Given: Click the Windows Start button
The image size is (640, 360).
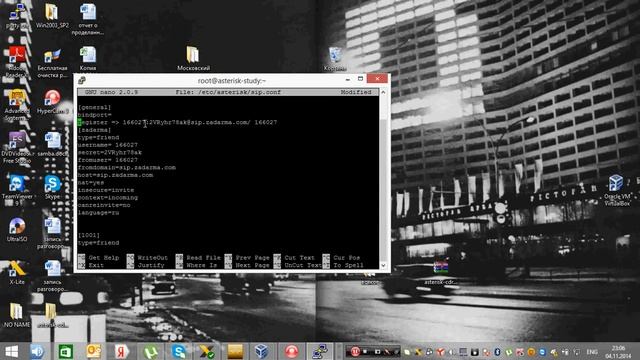Looking at the screenshot, I should pos(11,351).
